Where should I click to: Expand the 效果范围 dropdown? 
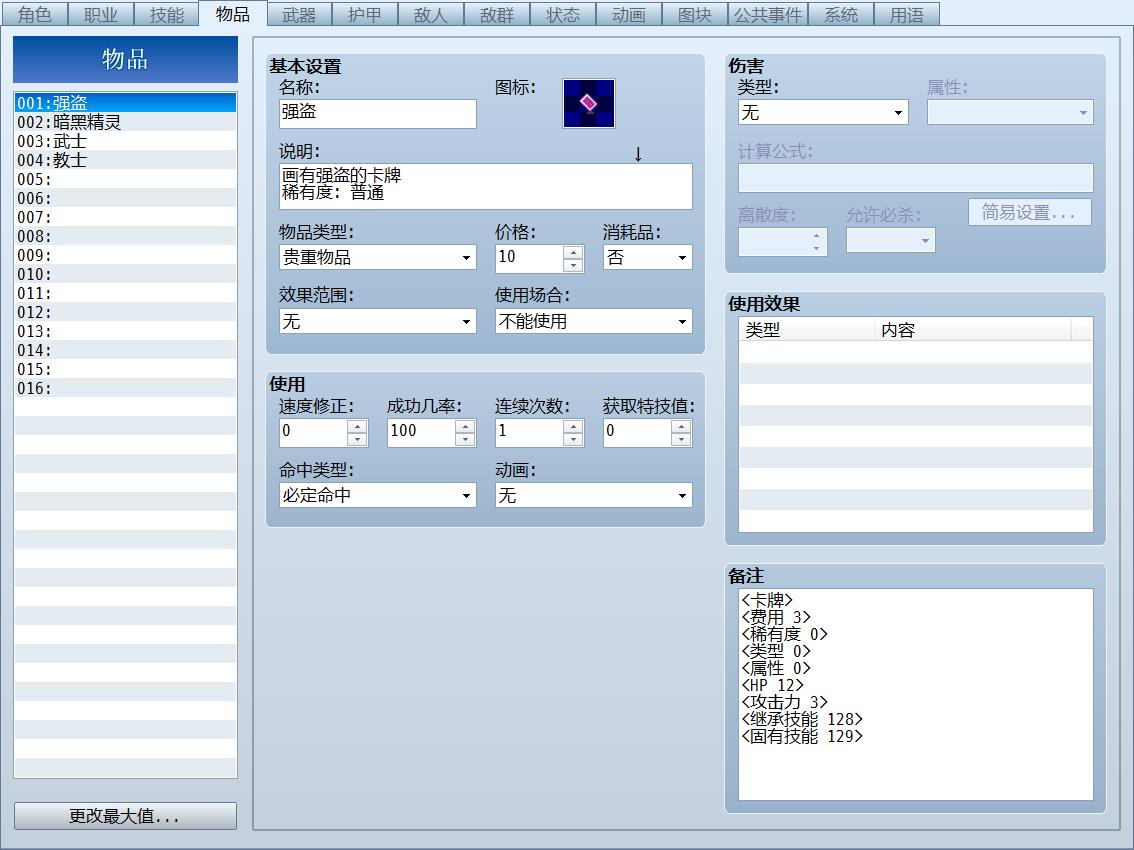coord(378,321)
